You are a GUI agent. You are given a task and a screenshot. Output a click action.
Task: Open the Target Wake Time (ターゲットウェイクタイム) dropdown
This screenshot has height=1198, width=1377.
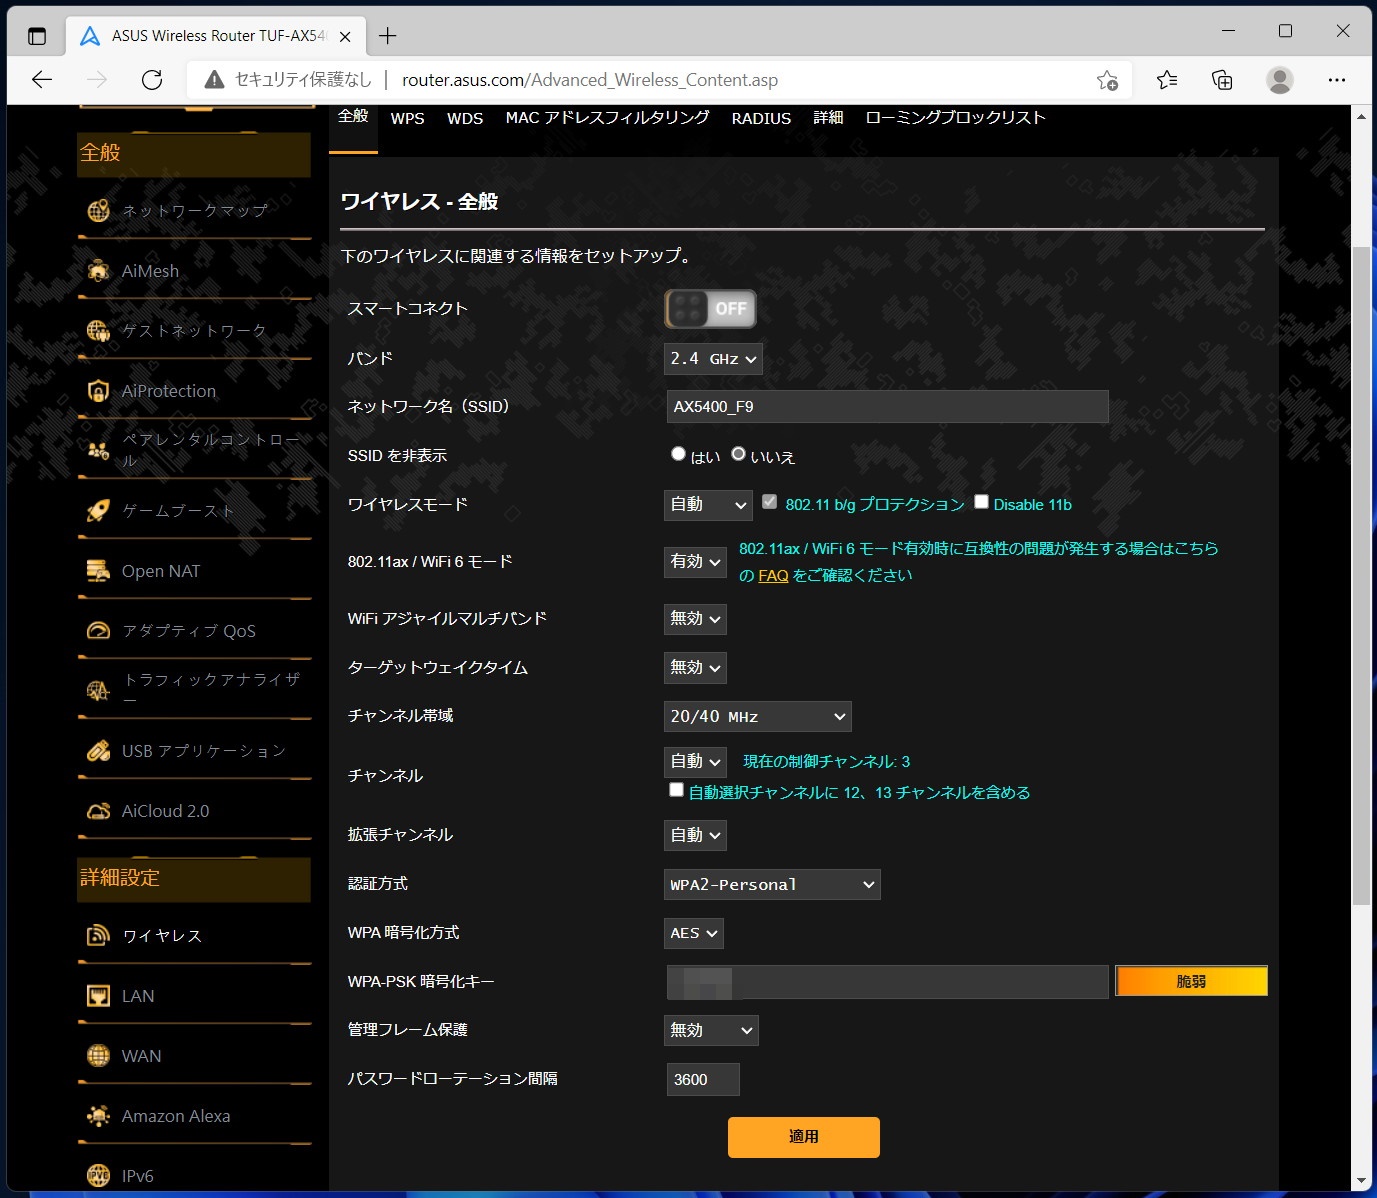tap(695, 668)
